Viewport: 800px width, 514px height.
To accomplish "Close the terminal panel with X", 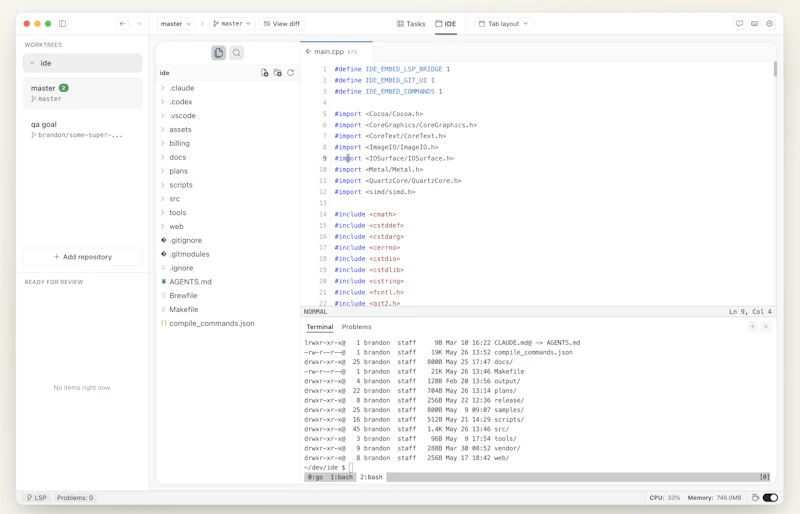I will point(766,327).
